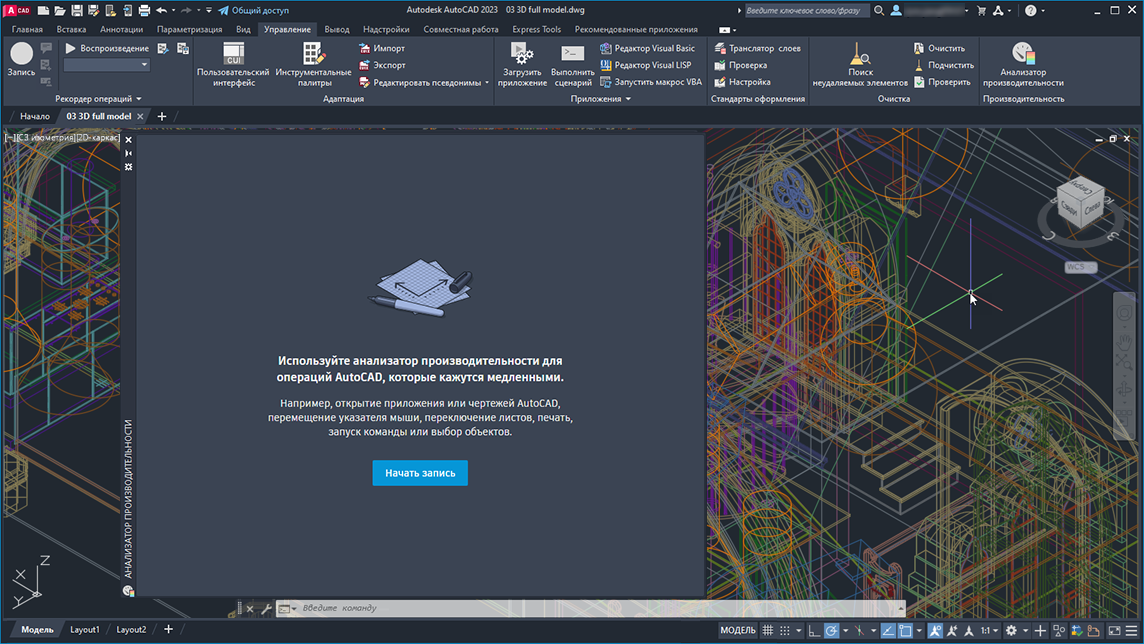Click Подчистить in the cleanup panel
This screenshot has height=644, width=1144.
[x=943, y=65]
